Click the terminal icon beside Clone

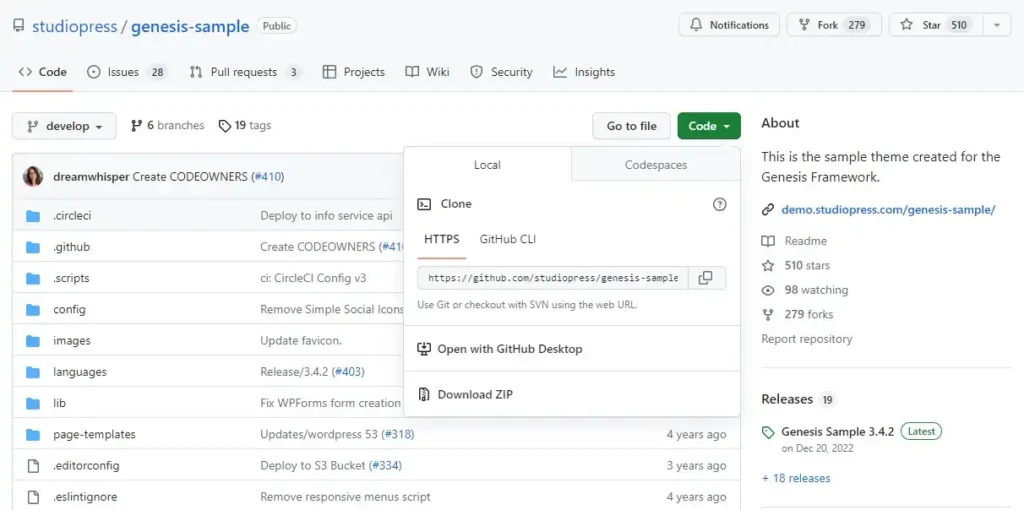click(x=424, y=204)
